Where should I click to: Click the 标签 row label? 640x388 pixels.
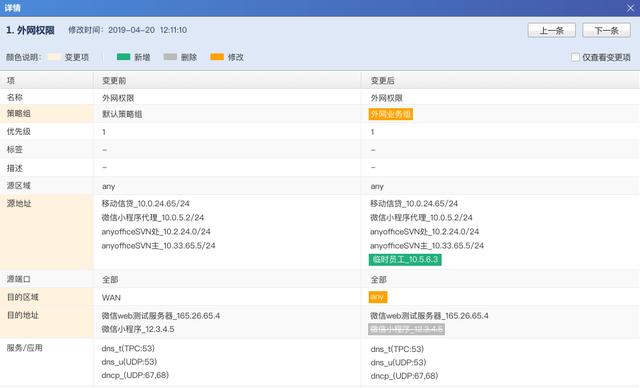15,149
